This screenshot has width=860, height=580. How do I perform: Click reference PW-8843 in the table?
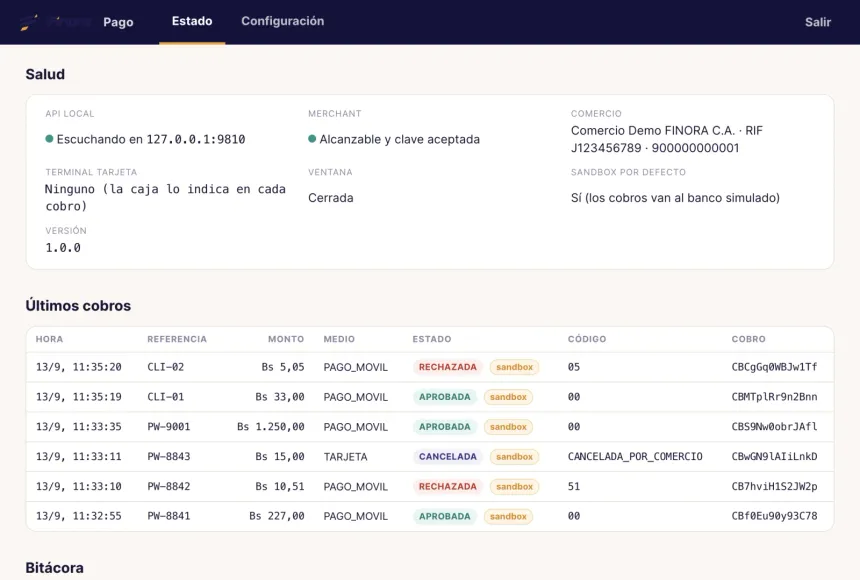pos(169,457)
